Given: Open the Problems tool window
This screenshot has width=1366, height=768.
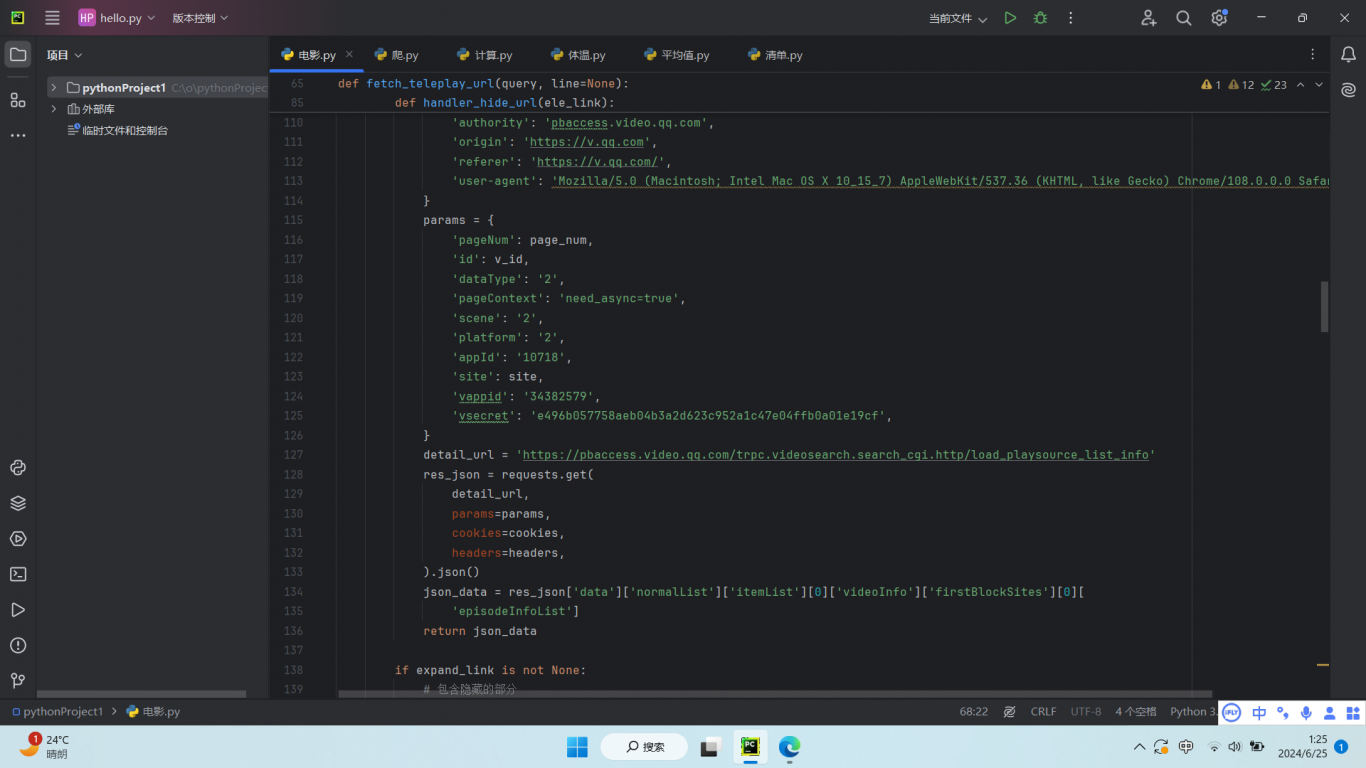Looking at the screenshot, I should 18,645.
